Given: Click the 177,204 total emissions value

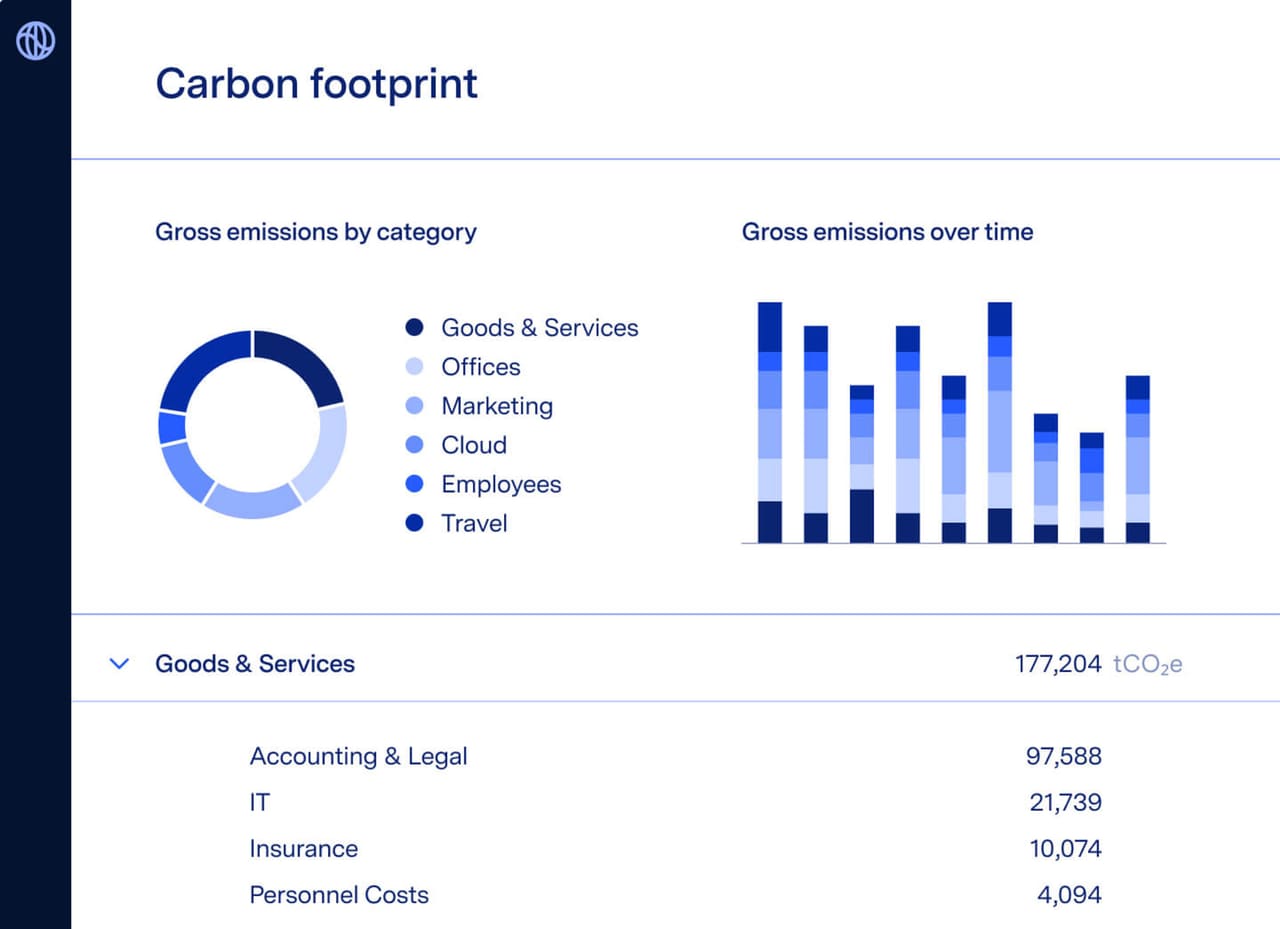Looking at the screenshot, I should pyautogui.click(x=1058, y=663).
